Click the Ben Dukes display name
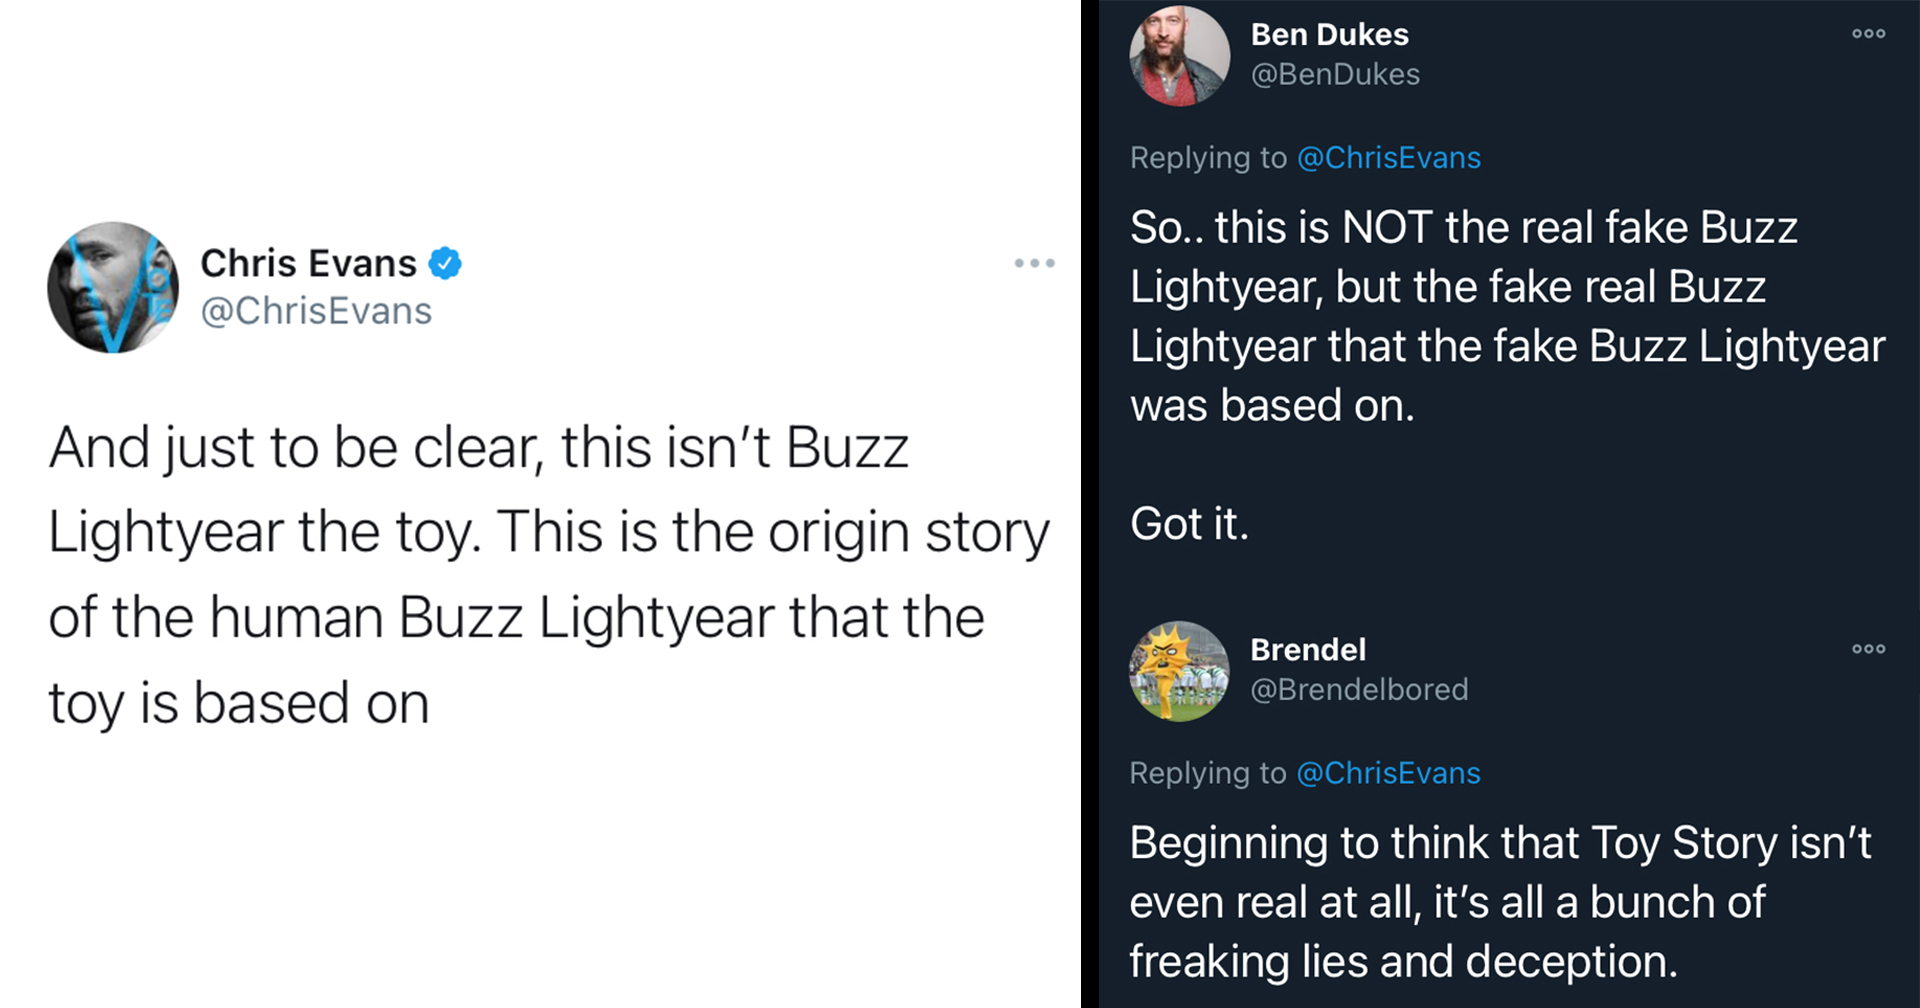Image resolution: width=1920 pixels, height=1008 pixels. [1329, 34]
